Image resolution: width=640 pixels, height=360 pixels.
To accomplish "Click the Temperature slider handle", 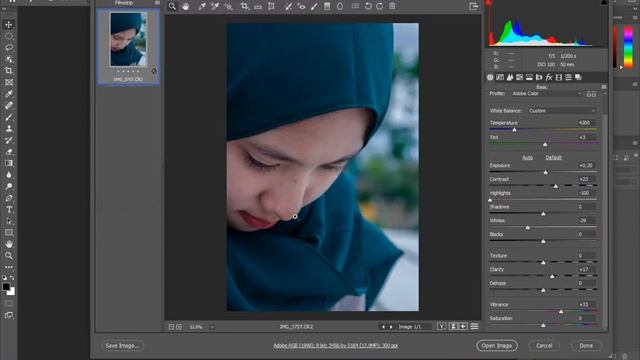I will [x=514, y=130].
